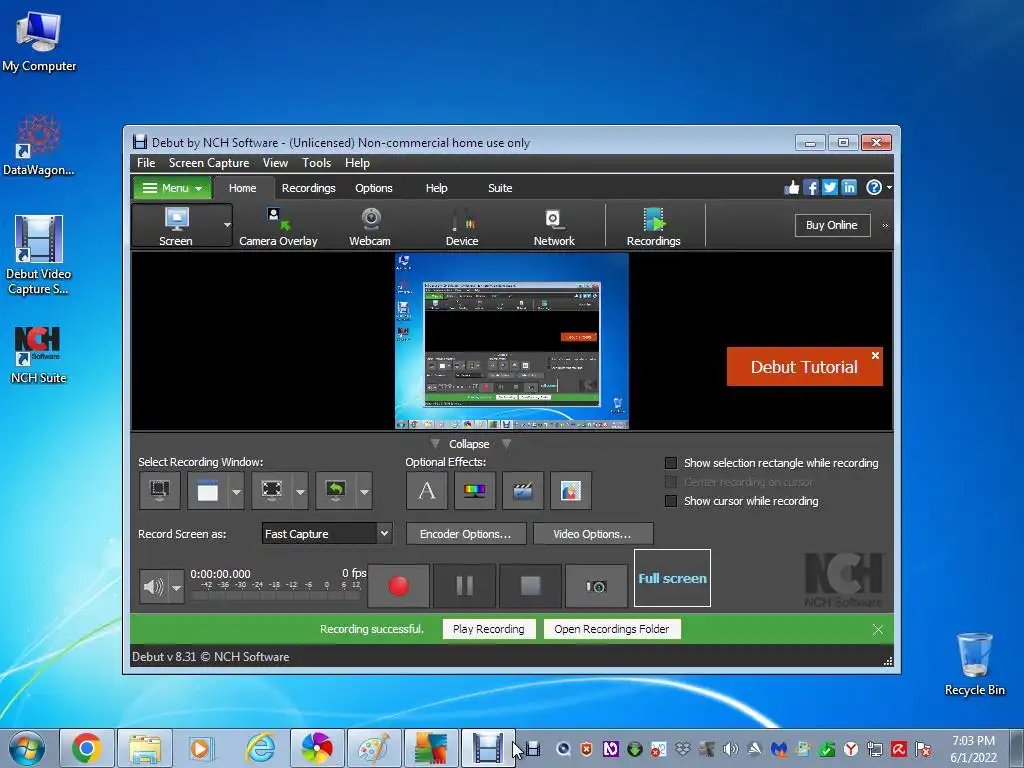Open Encoder Options dialog

click(x=466, y=534)
